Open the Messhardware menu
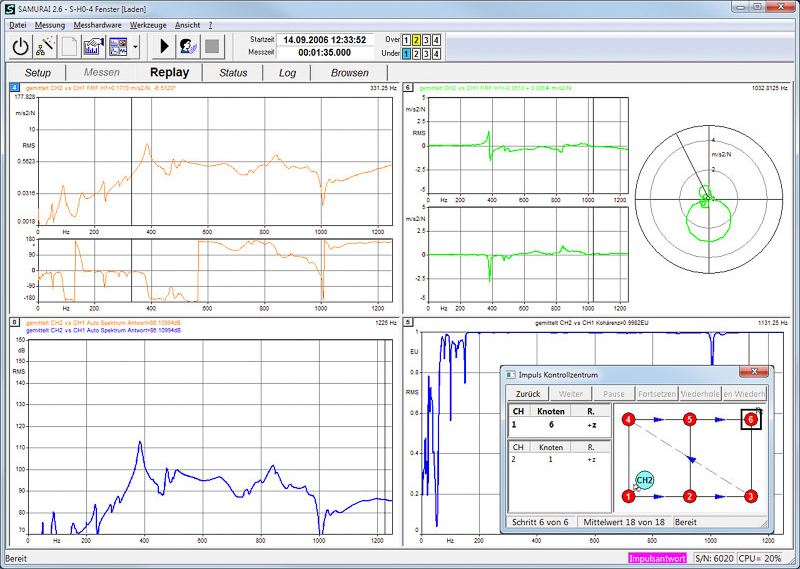800x569 pixels. pos(97,24)
